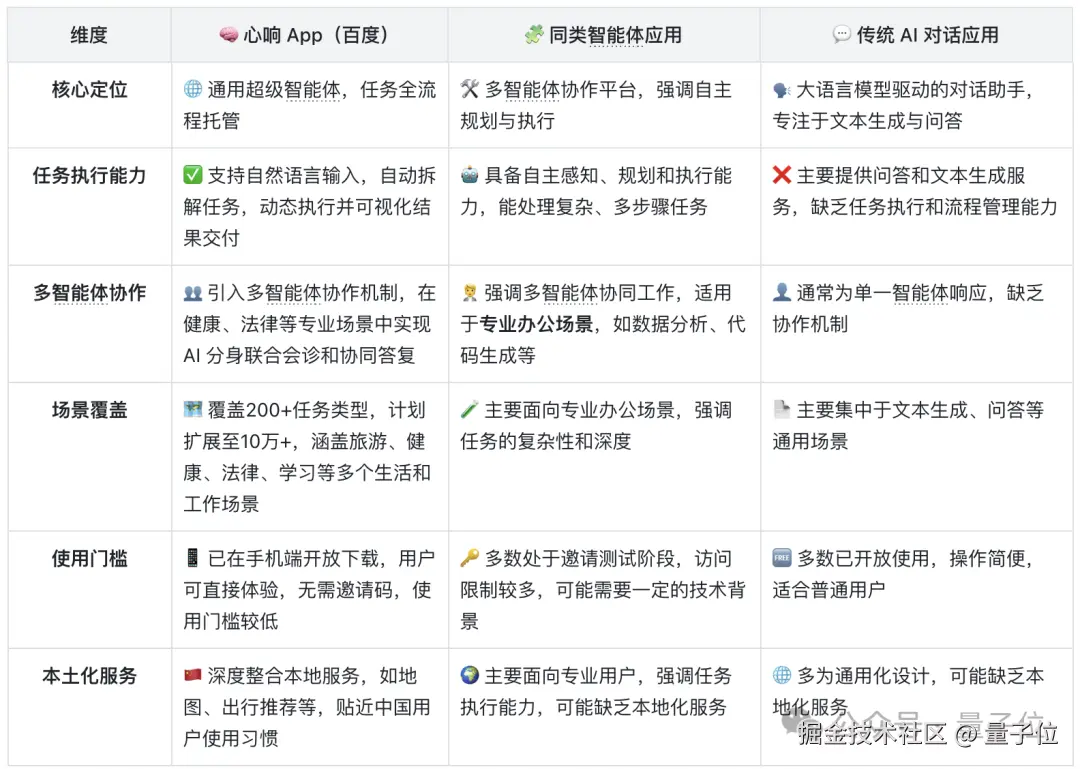Click the globe icon before 多为通用化设计
1080x769 pixels.
(782, 675)
